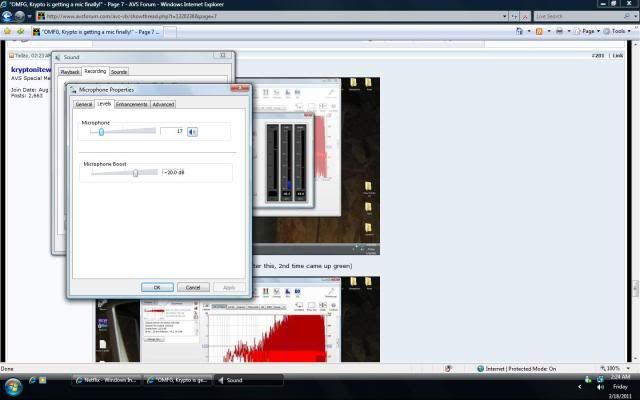Launch Internet Explorer from Quick Launch

(x=33, y=380)
